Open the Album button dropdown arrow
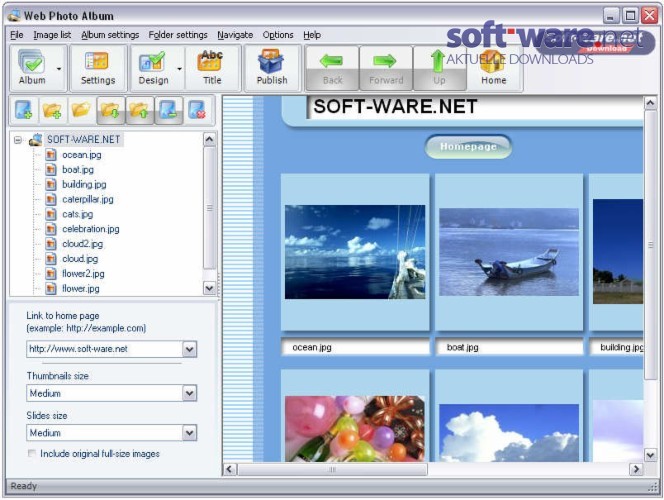 pos(59,69)
